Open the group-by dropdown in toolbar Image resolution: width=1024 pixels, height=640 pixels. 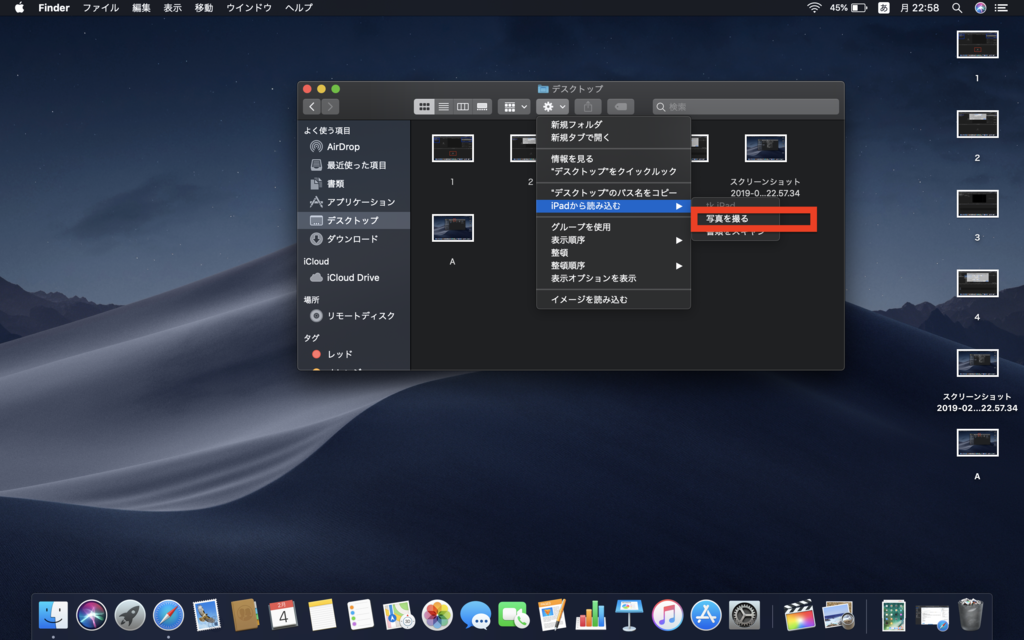point(514,106)
